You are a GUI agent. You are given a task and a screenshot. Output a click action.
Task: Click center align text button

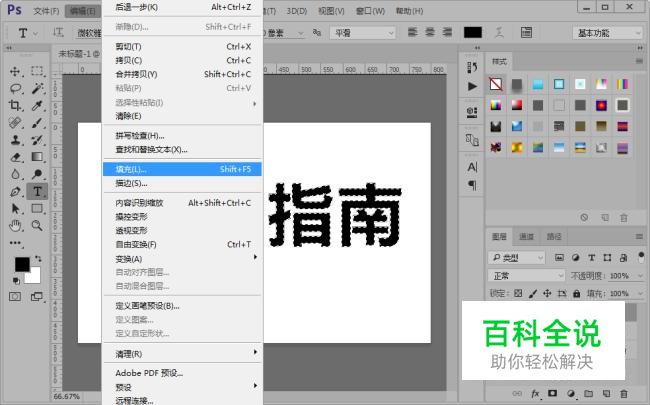[x=430, y=32]
